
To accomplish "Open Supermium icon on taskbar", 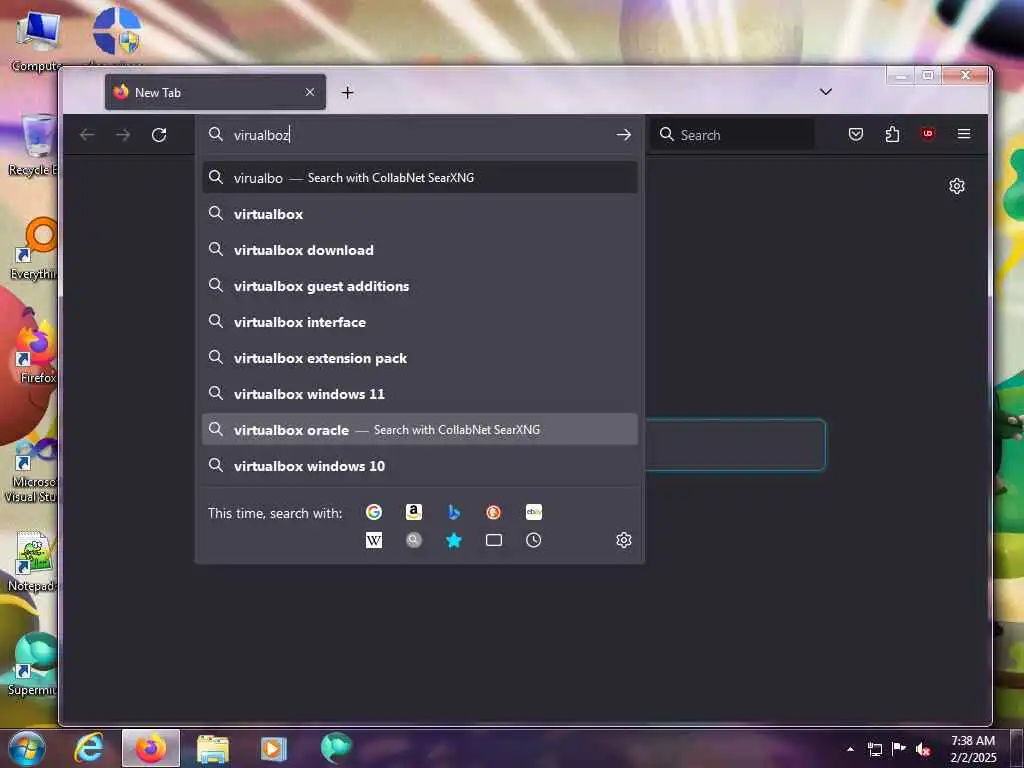I will point(336,748).
